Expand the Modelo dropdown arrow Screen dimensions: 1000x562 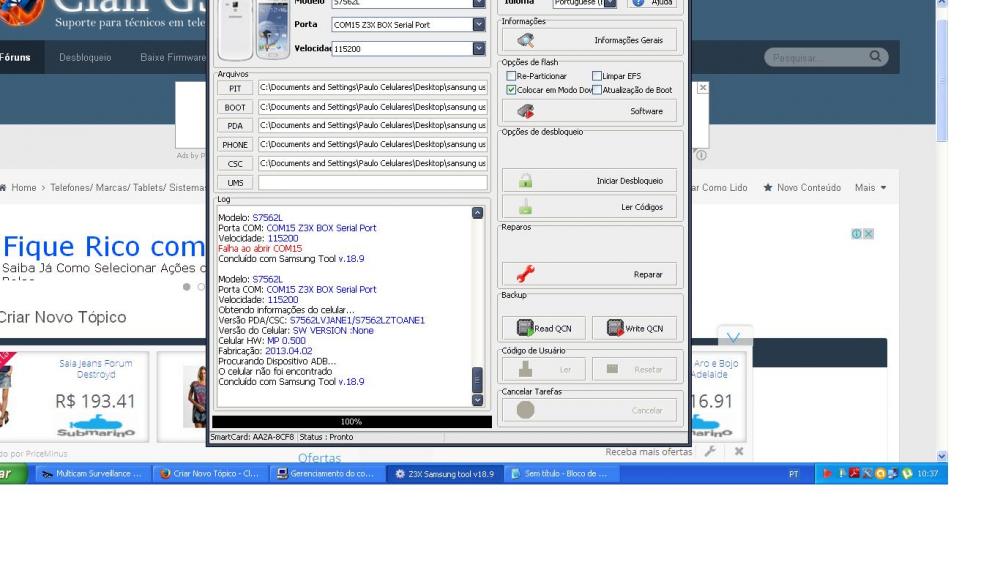pyautogui.click(x=479, y=3)
